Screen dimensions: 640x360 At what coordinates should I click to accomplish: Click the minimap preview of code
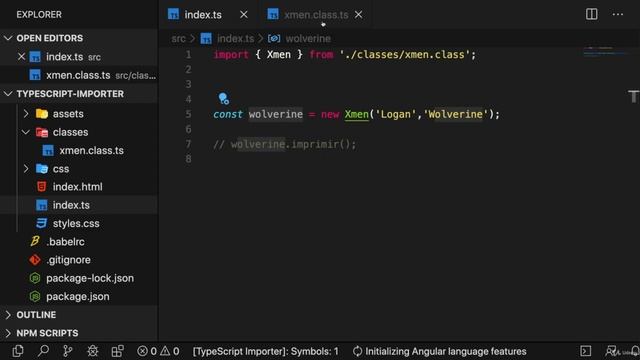605,51
